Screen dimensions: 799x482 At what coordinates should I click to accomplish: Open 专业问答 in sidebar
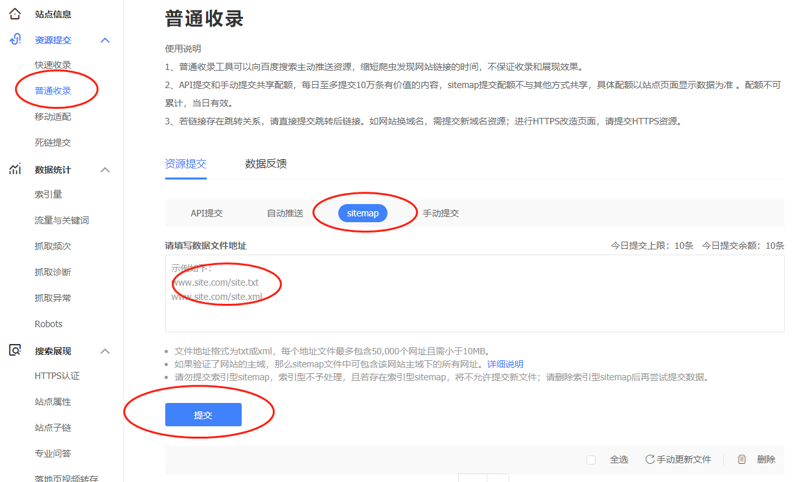[x=53, y=453]
